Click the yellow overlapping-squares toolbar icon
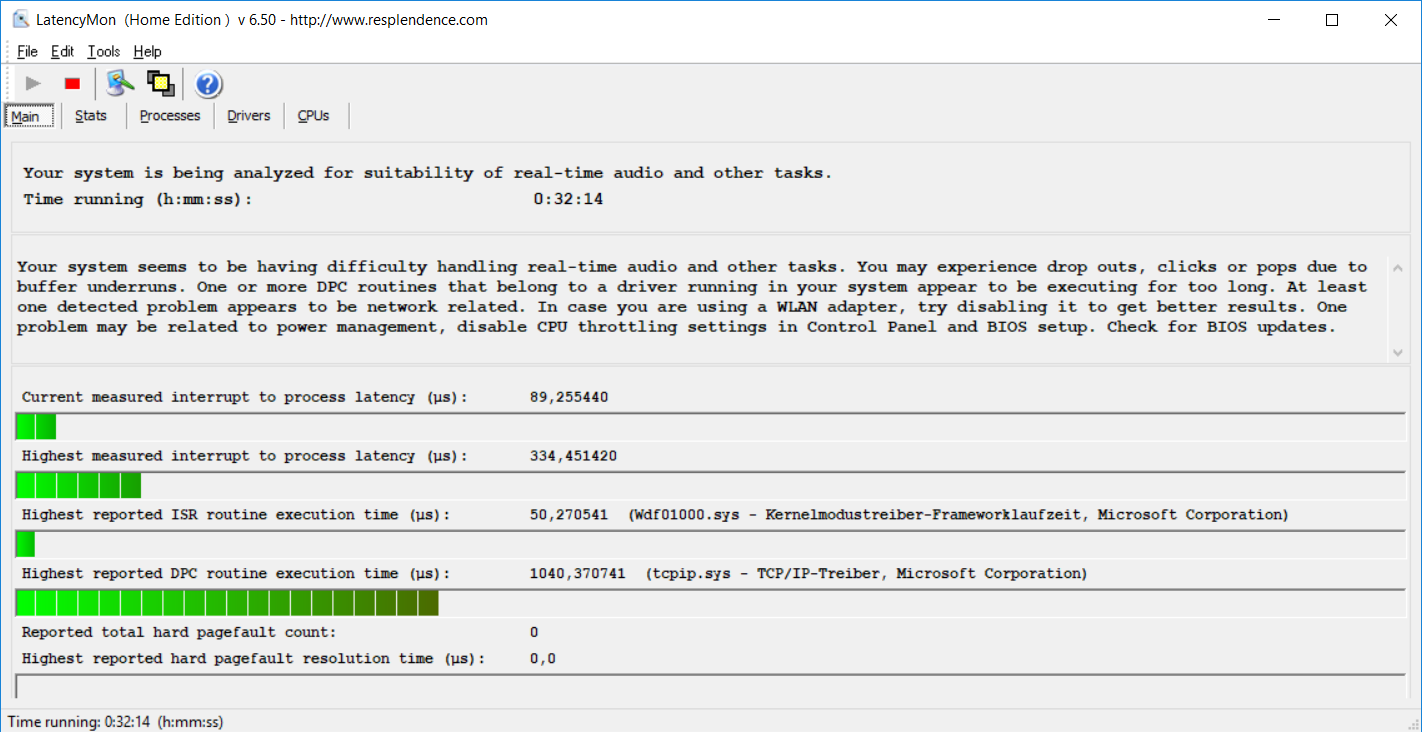The image size is (1422, 732). (160, 84)
